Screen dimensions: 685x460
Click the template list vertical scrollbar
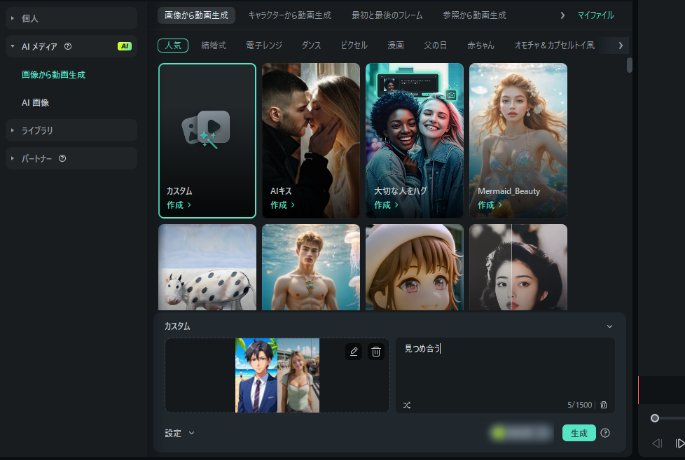(x=630, y=65)
